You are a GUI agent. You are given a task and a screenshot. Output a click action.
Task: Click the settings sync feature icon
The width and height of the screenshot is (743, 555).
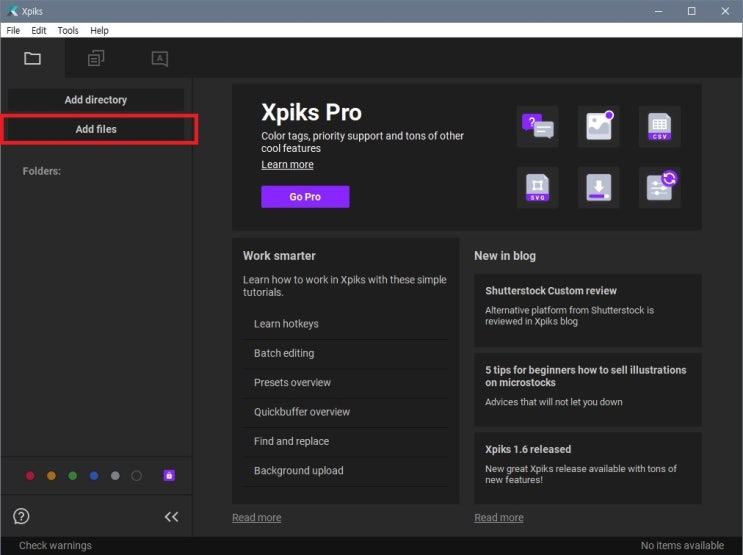tap(660, 187)
